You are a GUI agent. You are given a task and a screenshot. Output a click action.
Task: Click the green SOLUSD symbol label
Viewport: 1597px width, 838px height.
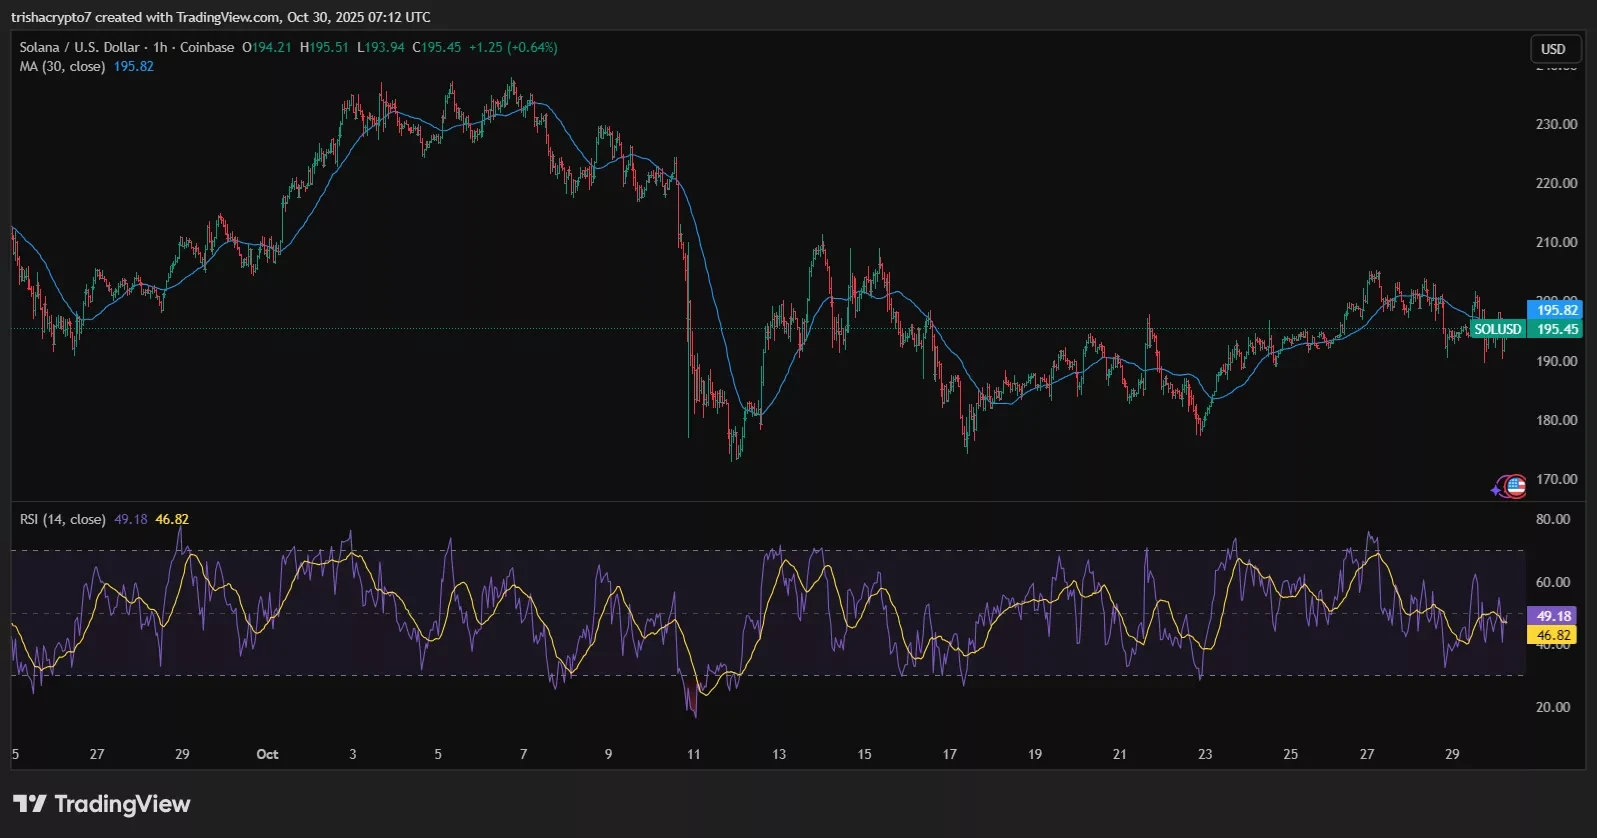[x=1497, y=329]
